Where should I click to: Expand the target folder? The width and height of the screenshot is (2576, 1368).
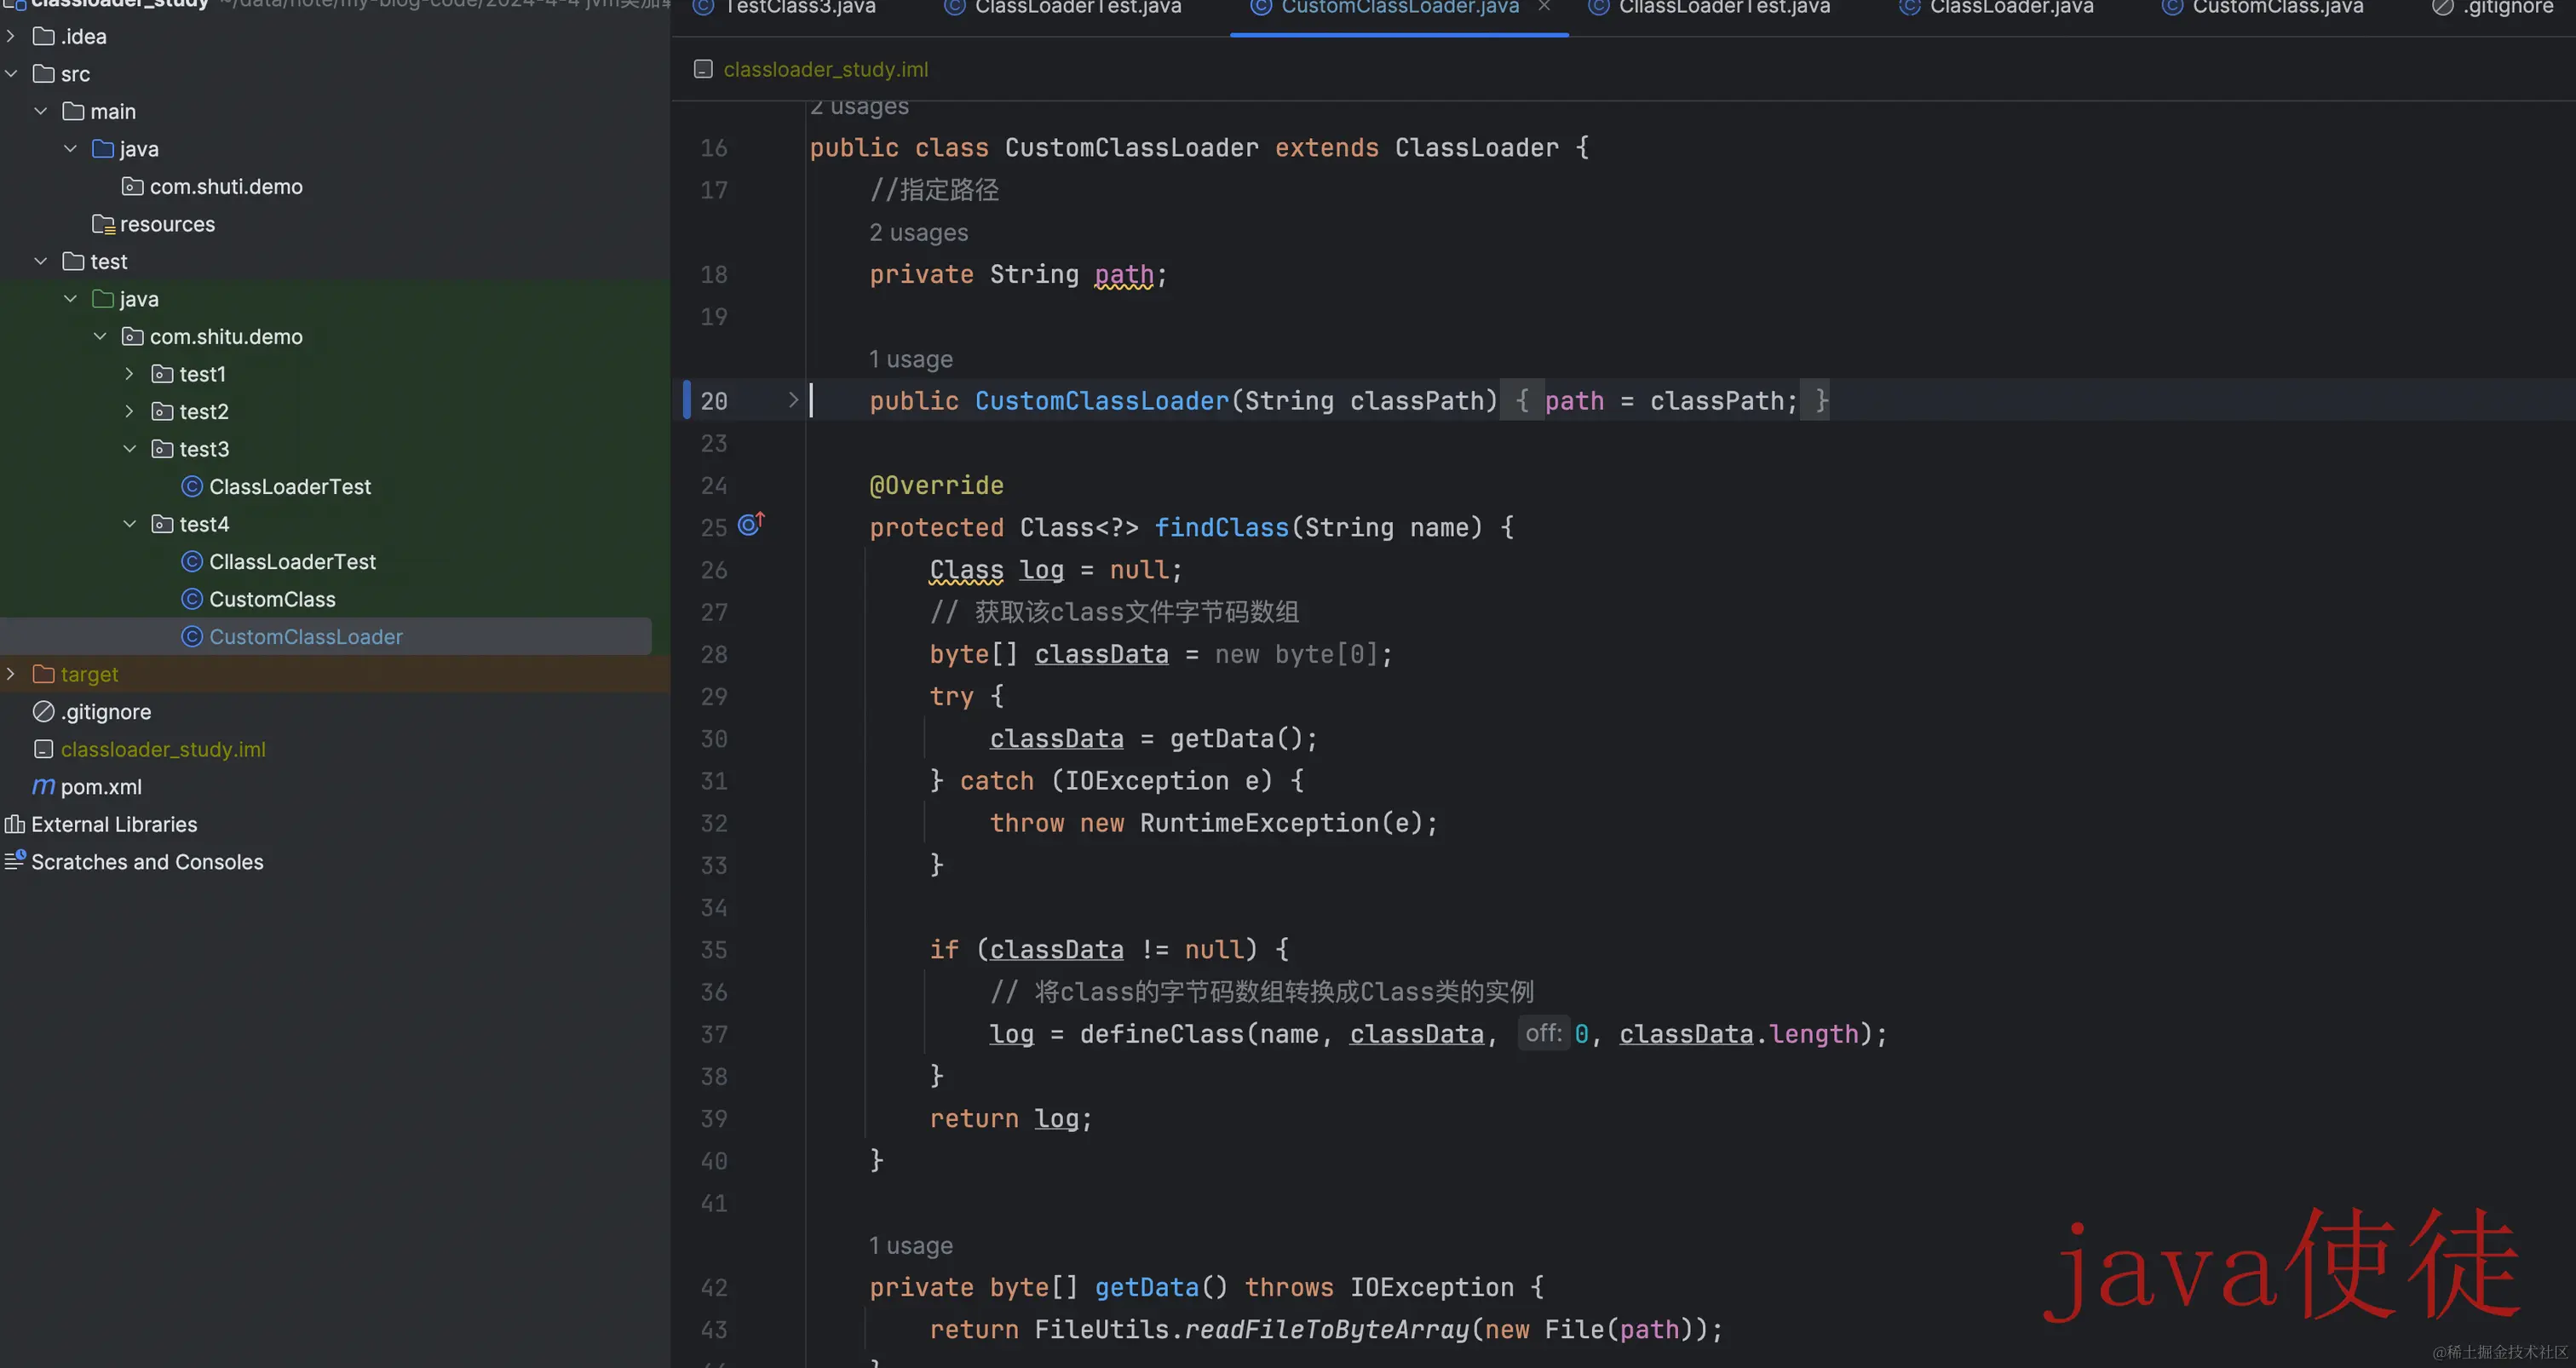11,674
